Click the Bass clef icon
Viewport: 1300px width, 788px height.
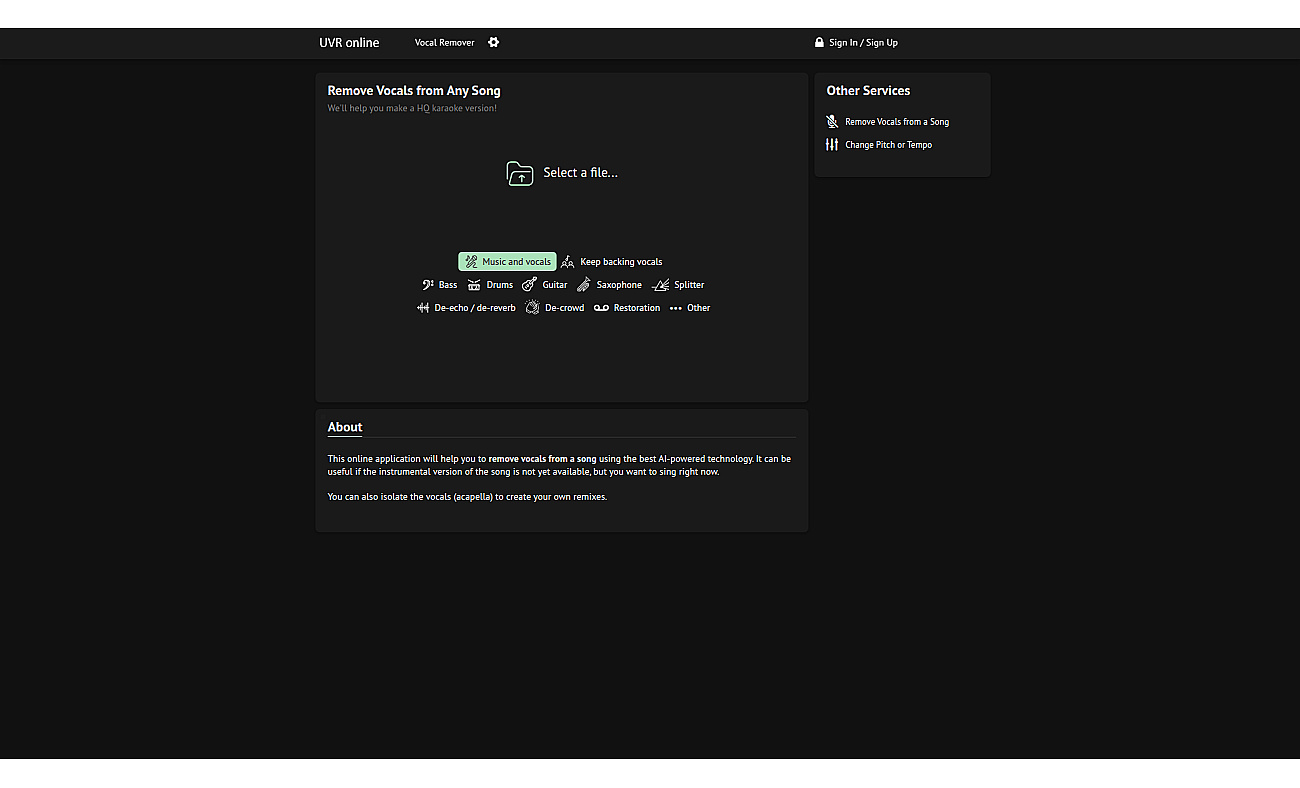click(x=428, y=285)
